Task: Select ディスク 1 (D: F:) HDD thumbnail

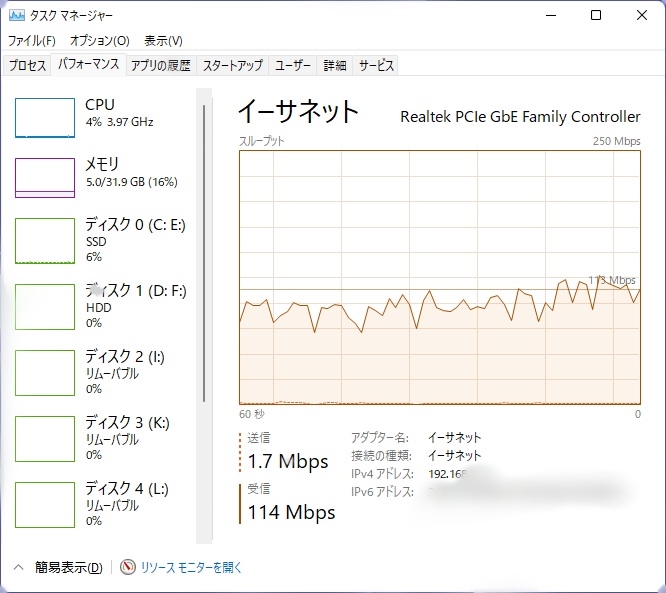Action: pyautogui.click(x=45, y=307)
